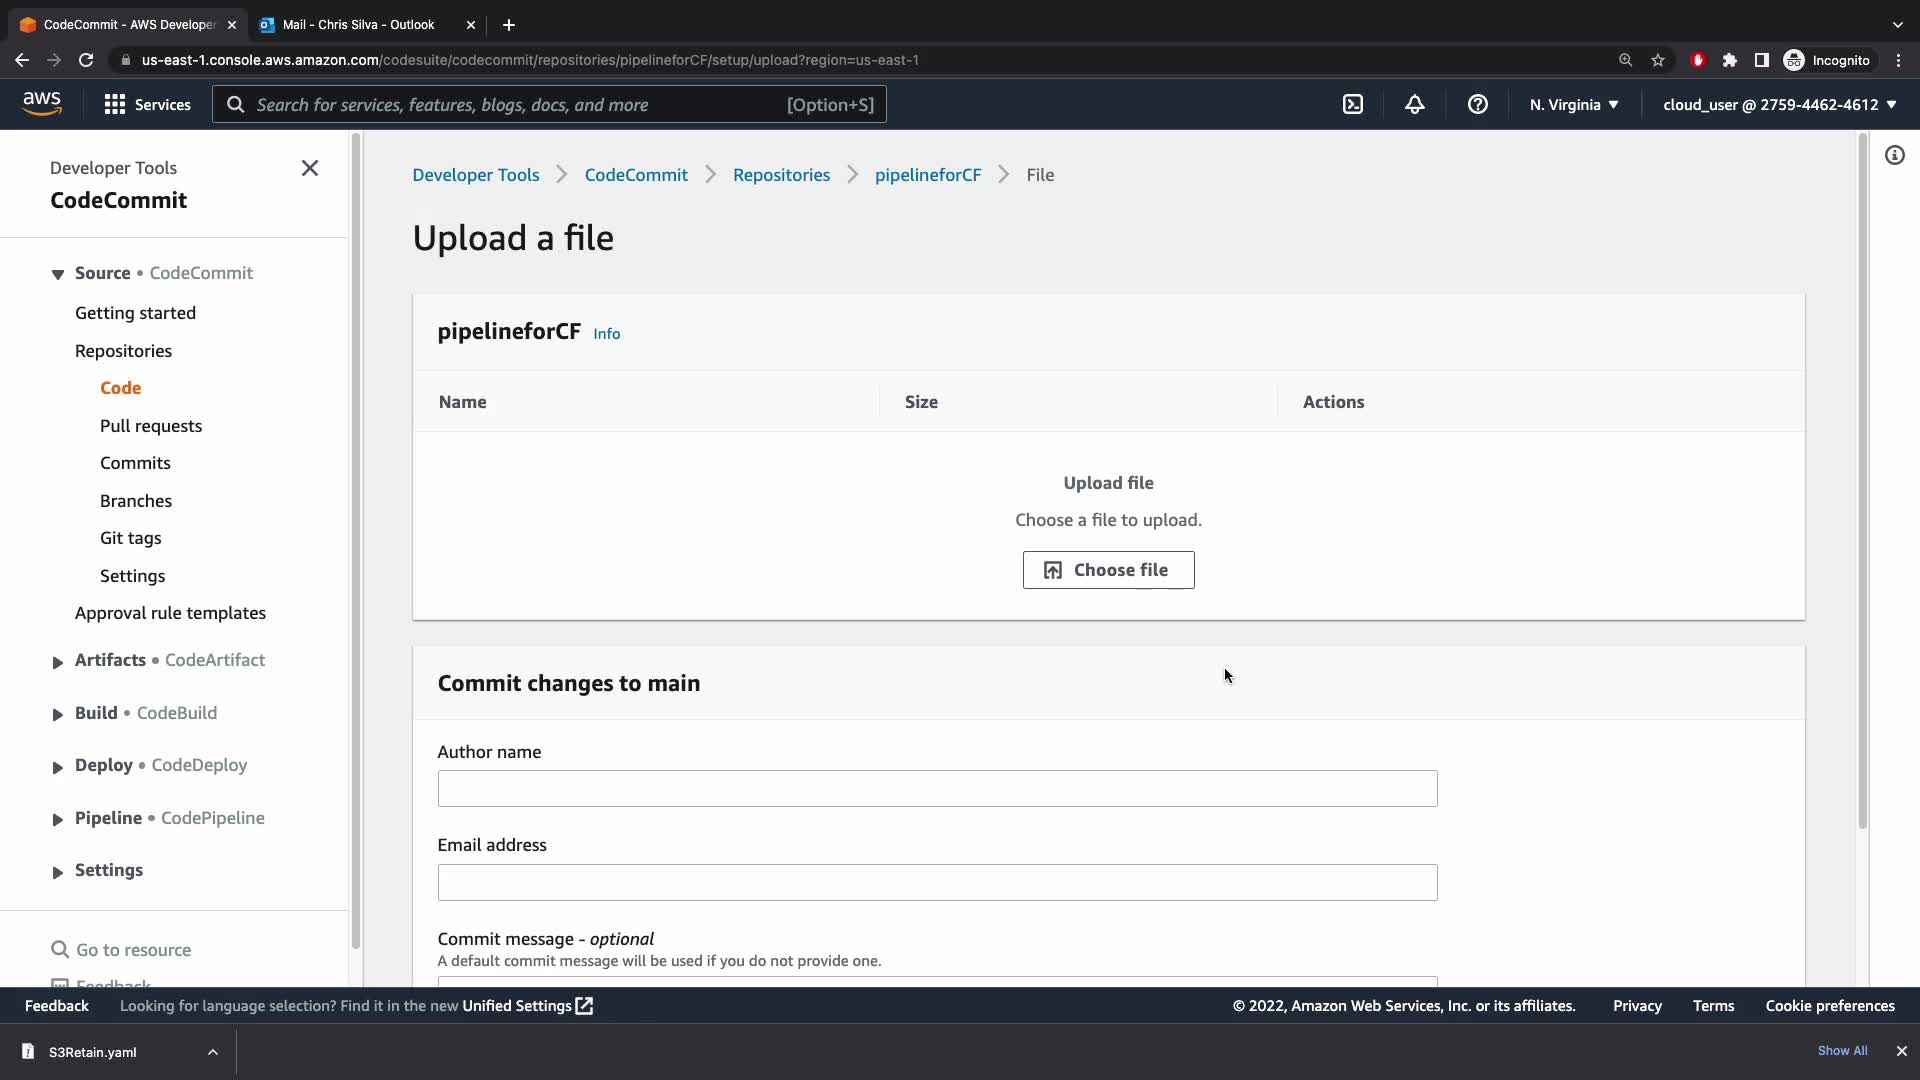The height and width of the screenshot is (1080, 1920).
Task: Open the cloud_user account dropdown
Action: click(1779, 104)
